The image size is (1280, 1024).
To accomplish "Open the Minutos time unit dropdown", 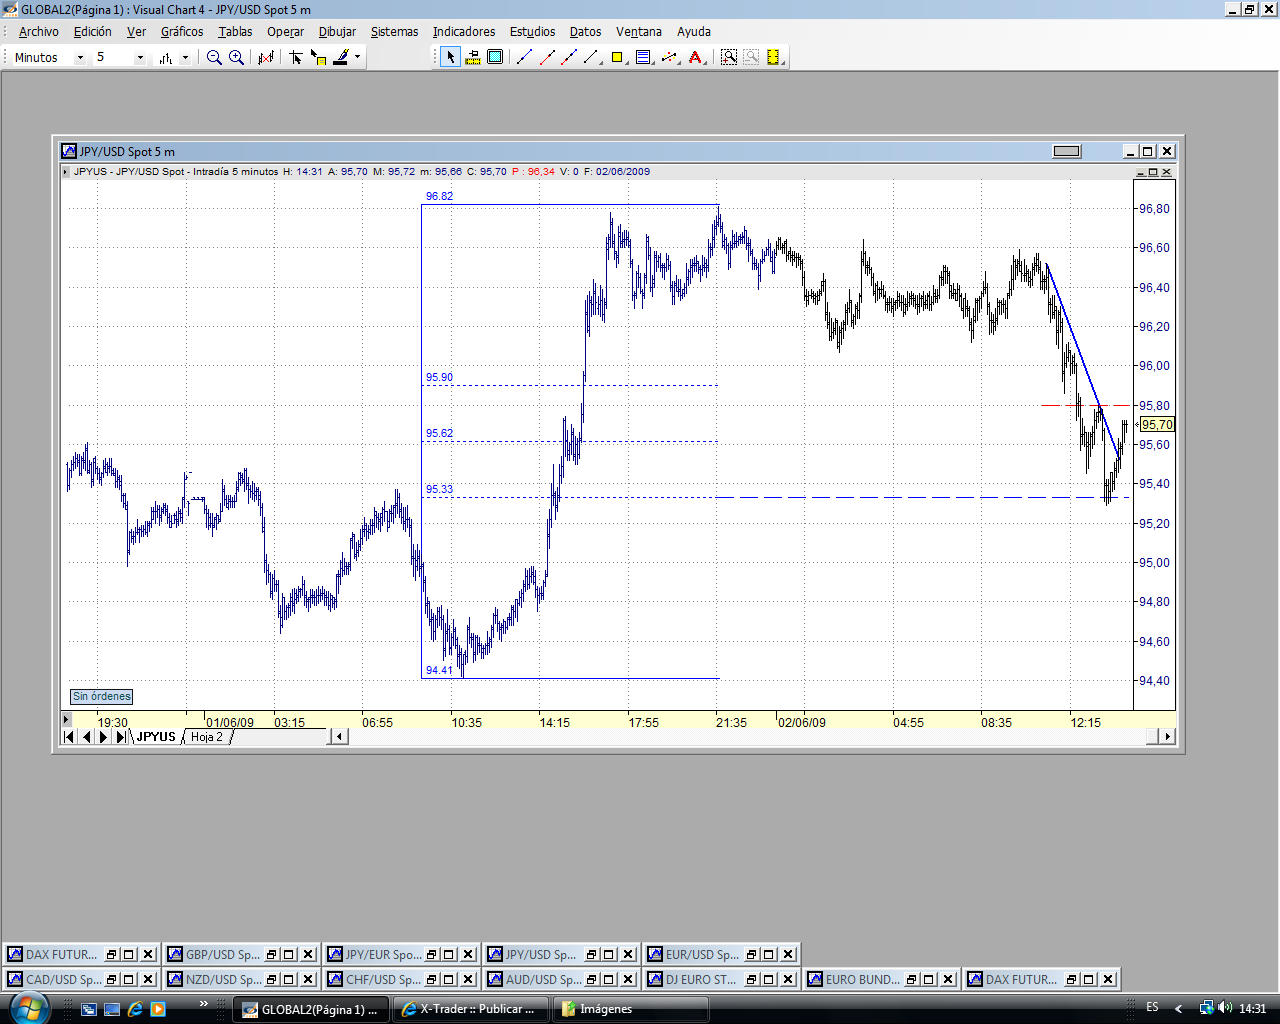I will coord(80,58).
